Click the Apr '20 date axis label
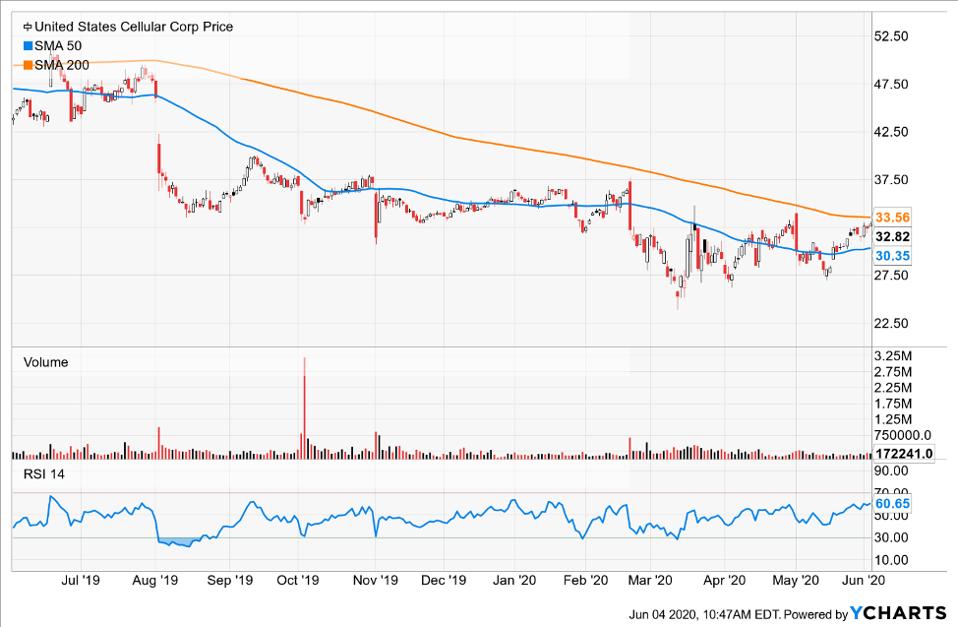The height and width of the screenshot is (627, 958). coord(725,581)
